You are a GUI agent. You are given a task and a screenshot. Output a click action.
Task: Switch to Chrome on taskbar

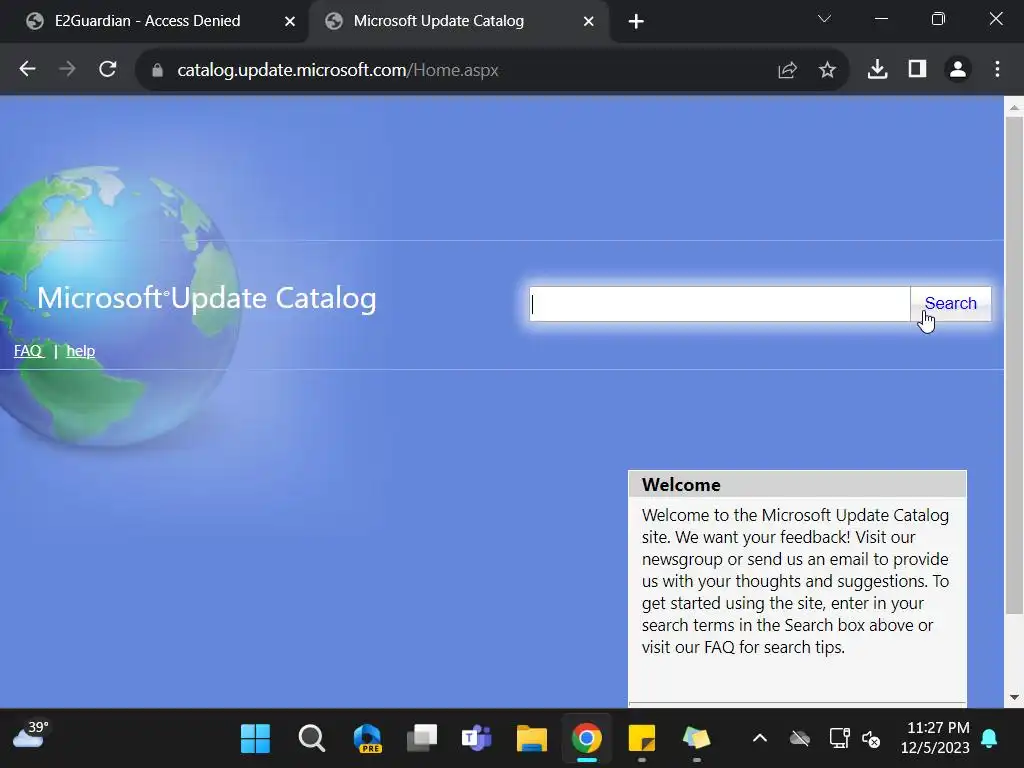(586, 739)
